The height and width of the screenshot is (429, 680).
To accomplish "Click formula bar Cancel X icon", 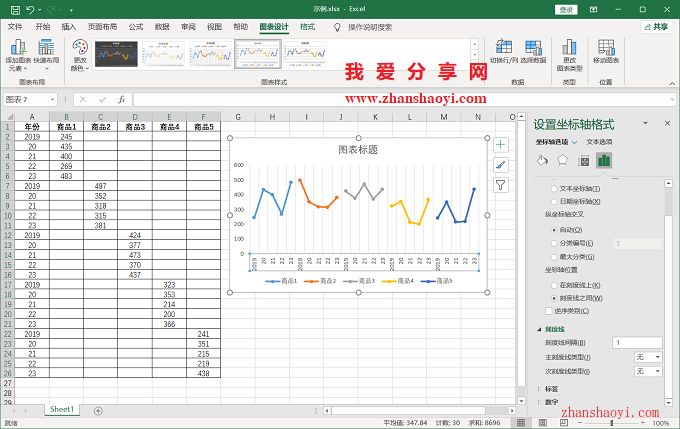I will 83,100.
